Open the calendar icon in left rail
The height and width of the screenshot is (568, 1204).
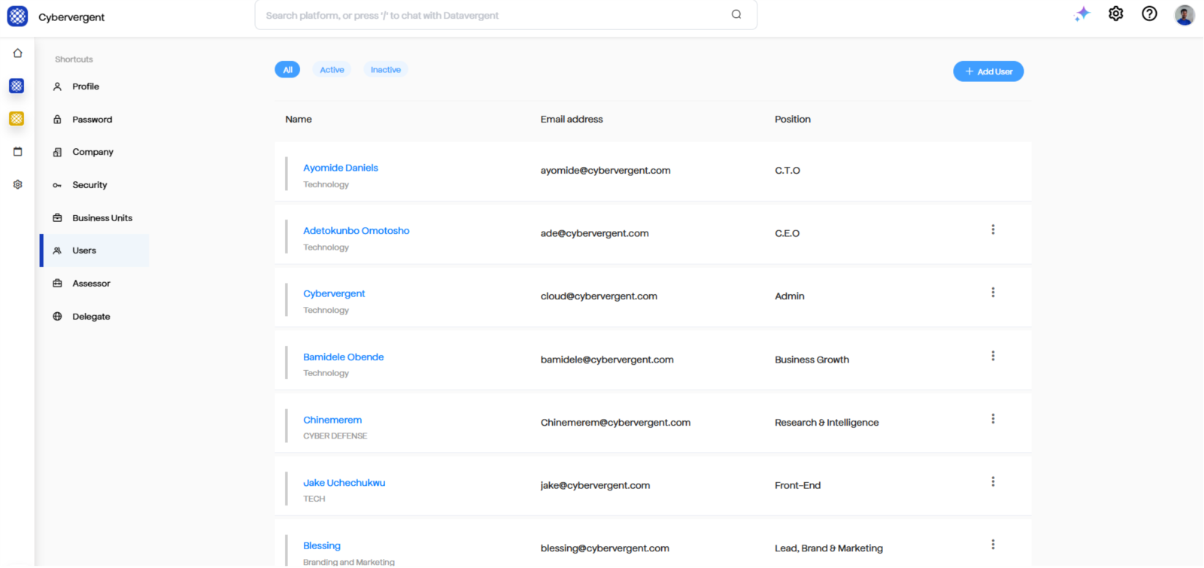point(17,152)
